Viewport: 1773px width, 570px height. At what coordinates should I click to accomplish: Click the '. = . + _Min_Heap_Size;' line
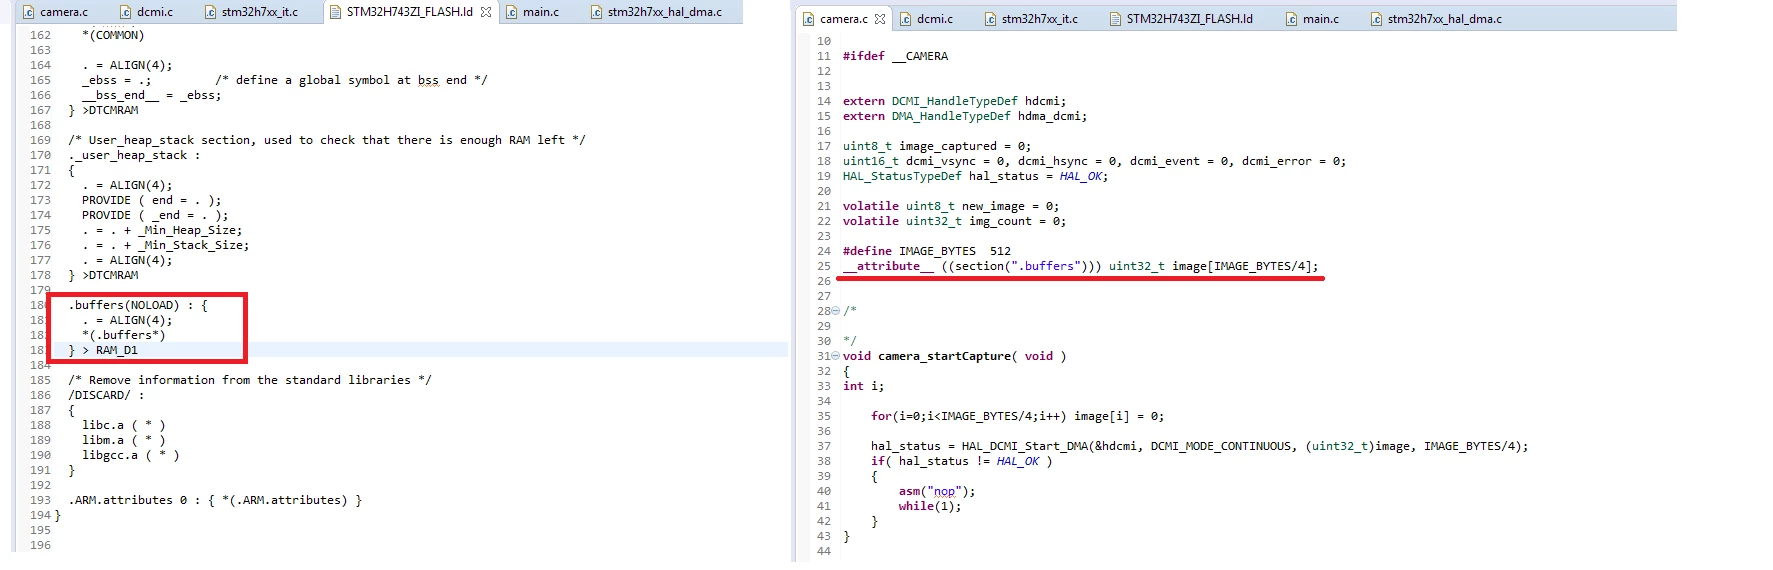pos(162,230)
